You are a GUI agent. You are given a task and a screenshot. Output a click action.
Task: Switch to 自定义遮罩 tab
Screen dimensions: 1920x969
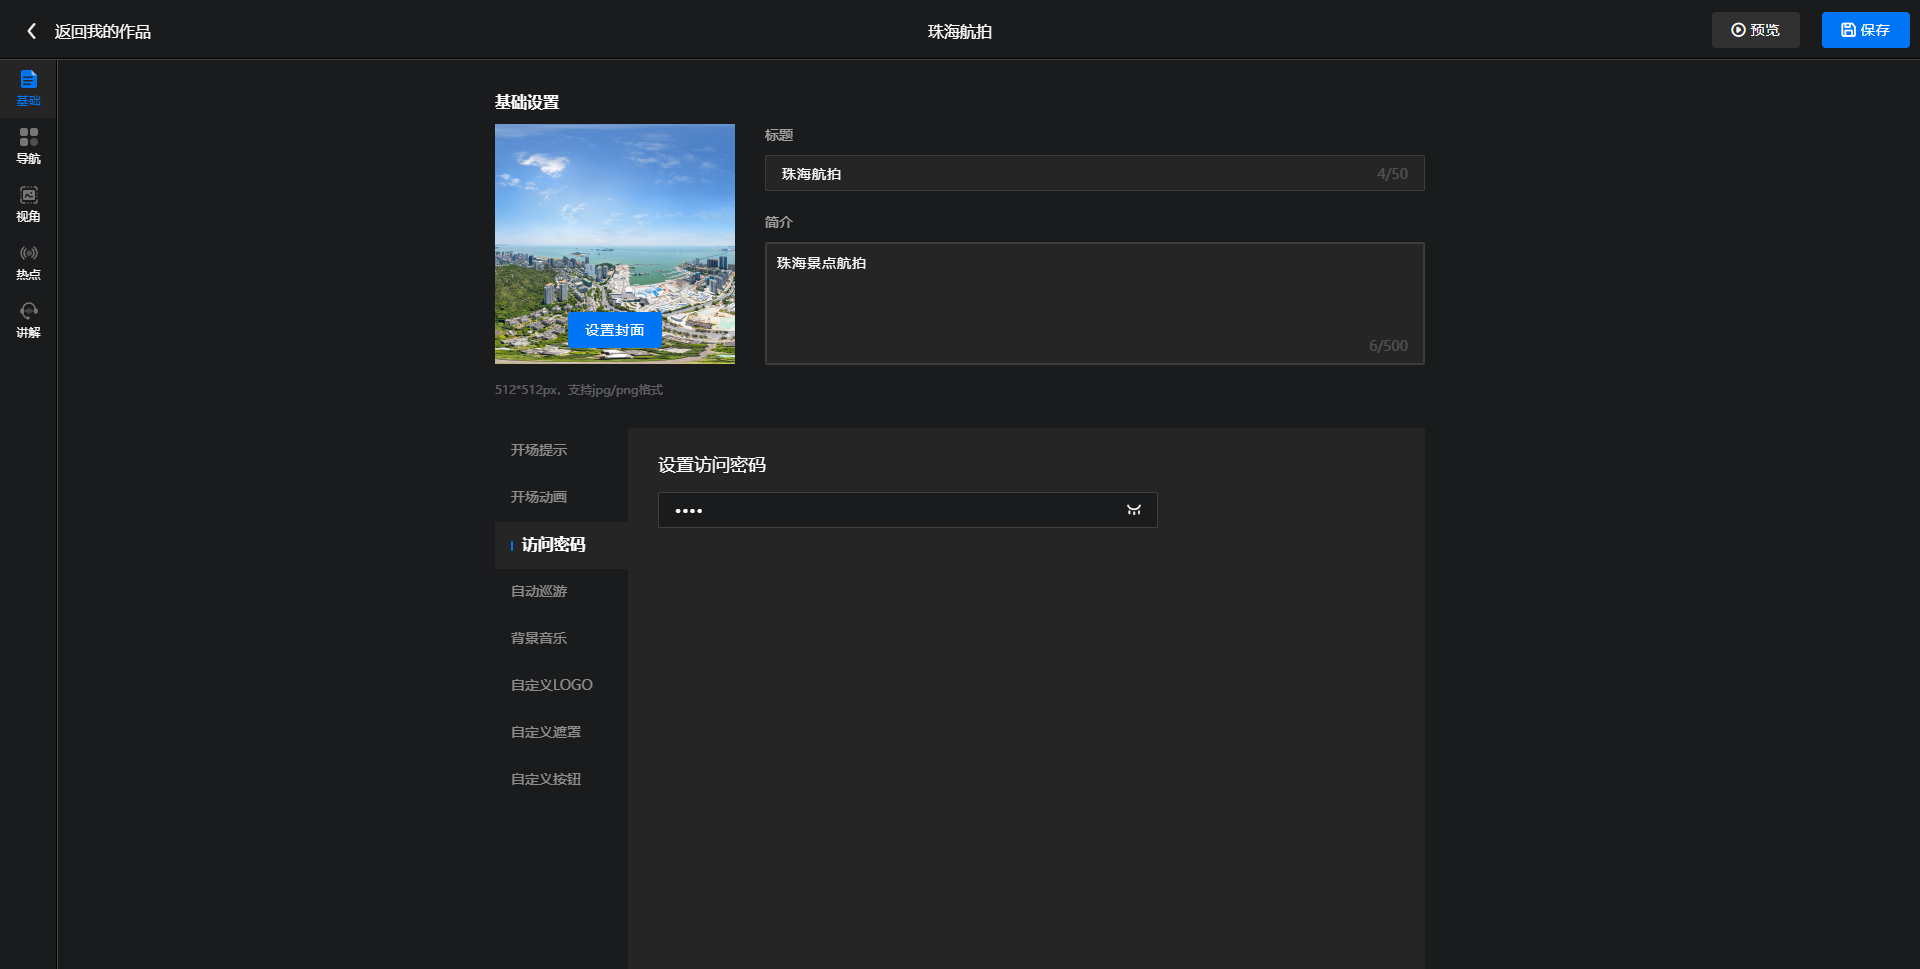(546, 732)
